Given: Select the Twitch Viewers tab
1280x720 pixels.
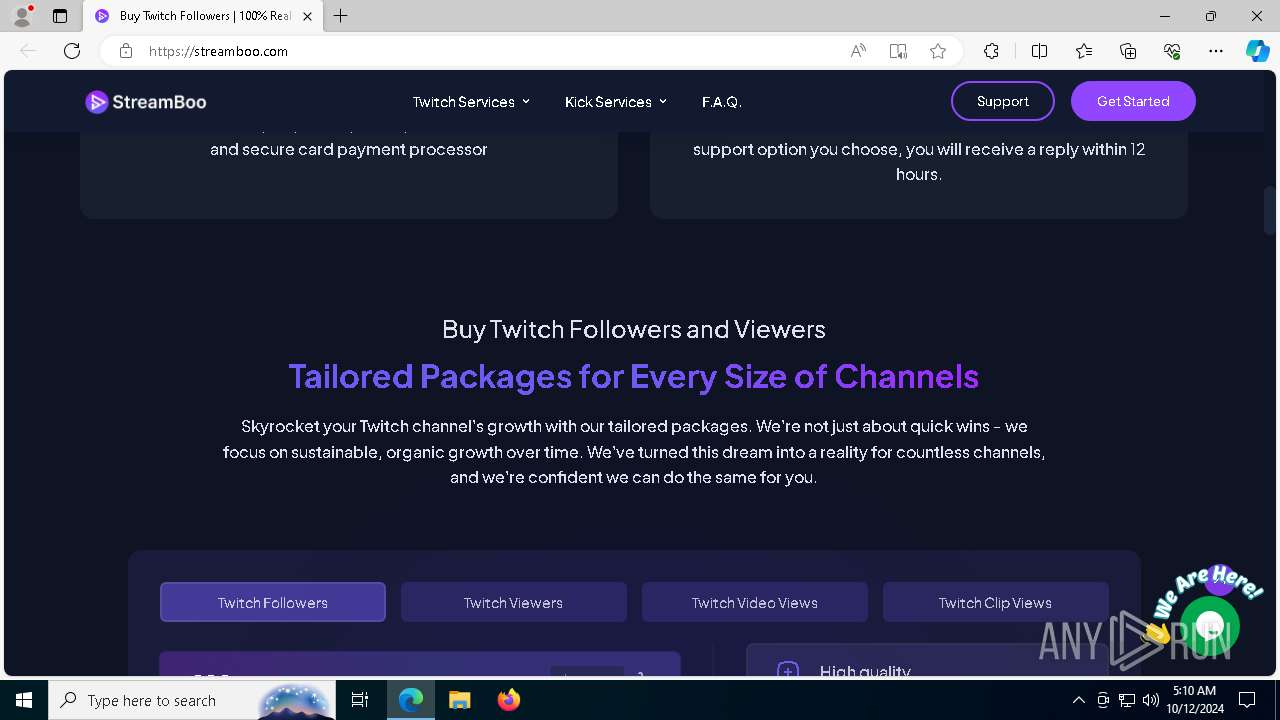Looking at the screenshot, I should click(x=513, y=602).
